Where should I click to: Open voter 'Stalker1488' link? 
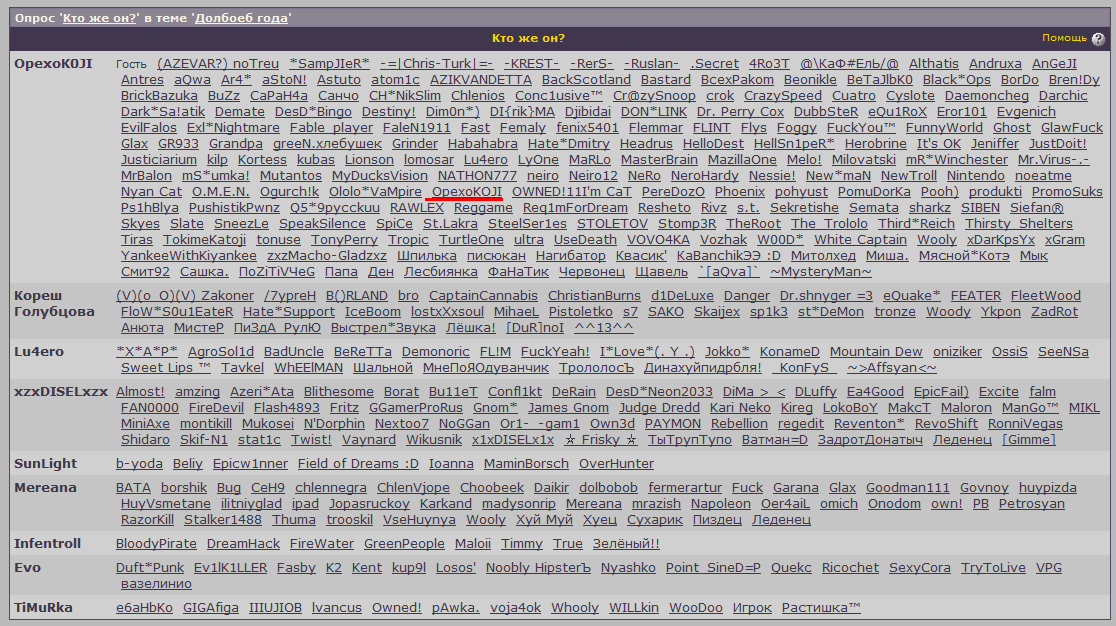[x=223, y=519]
